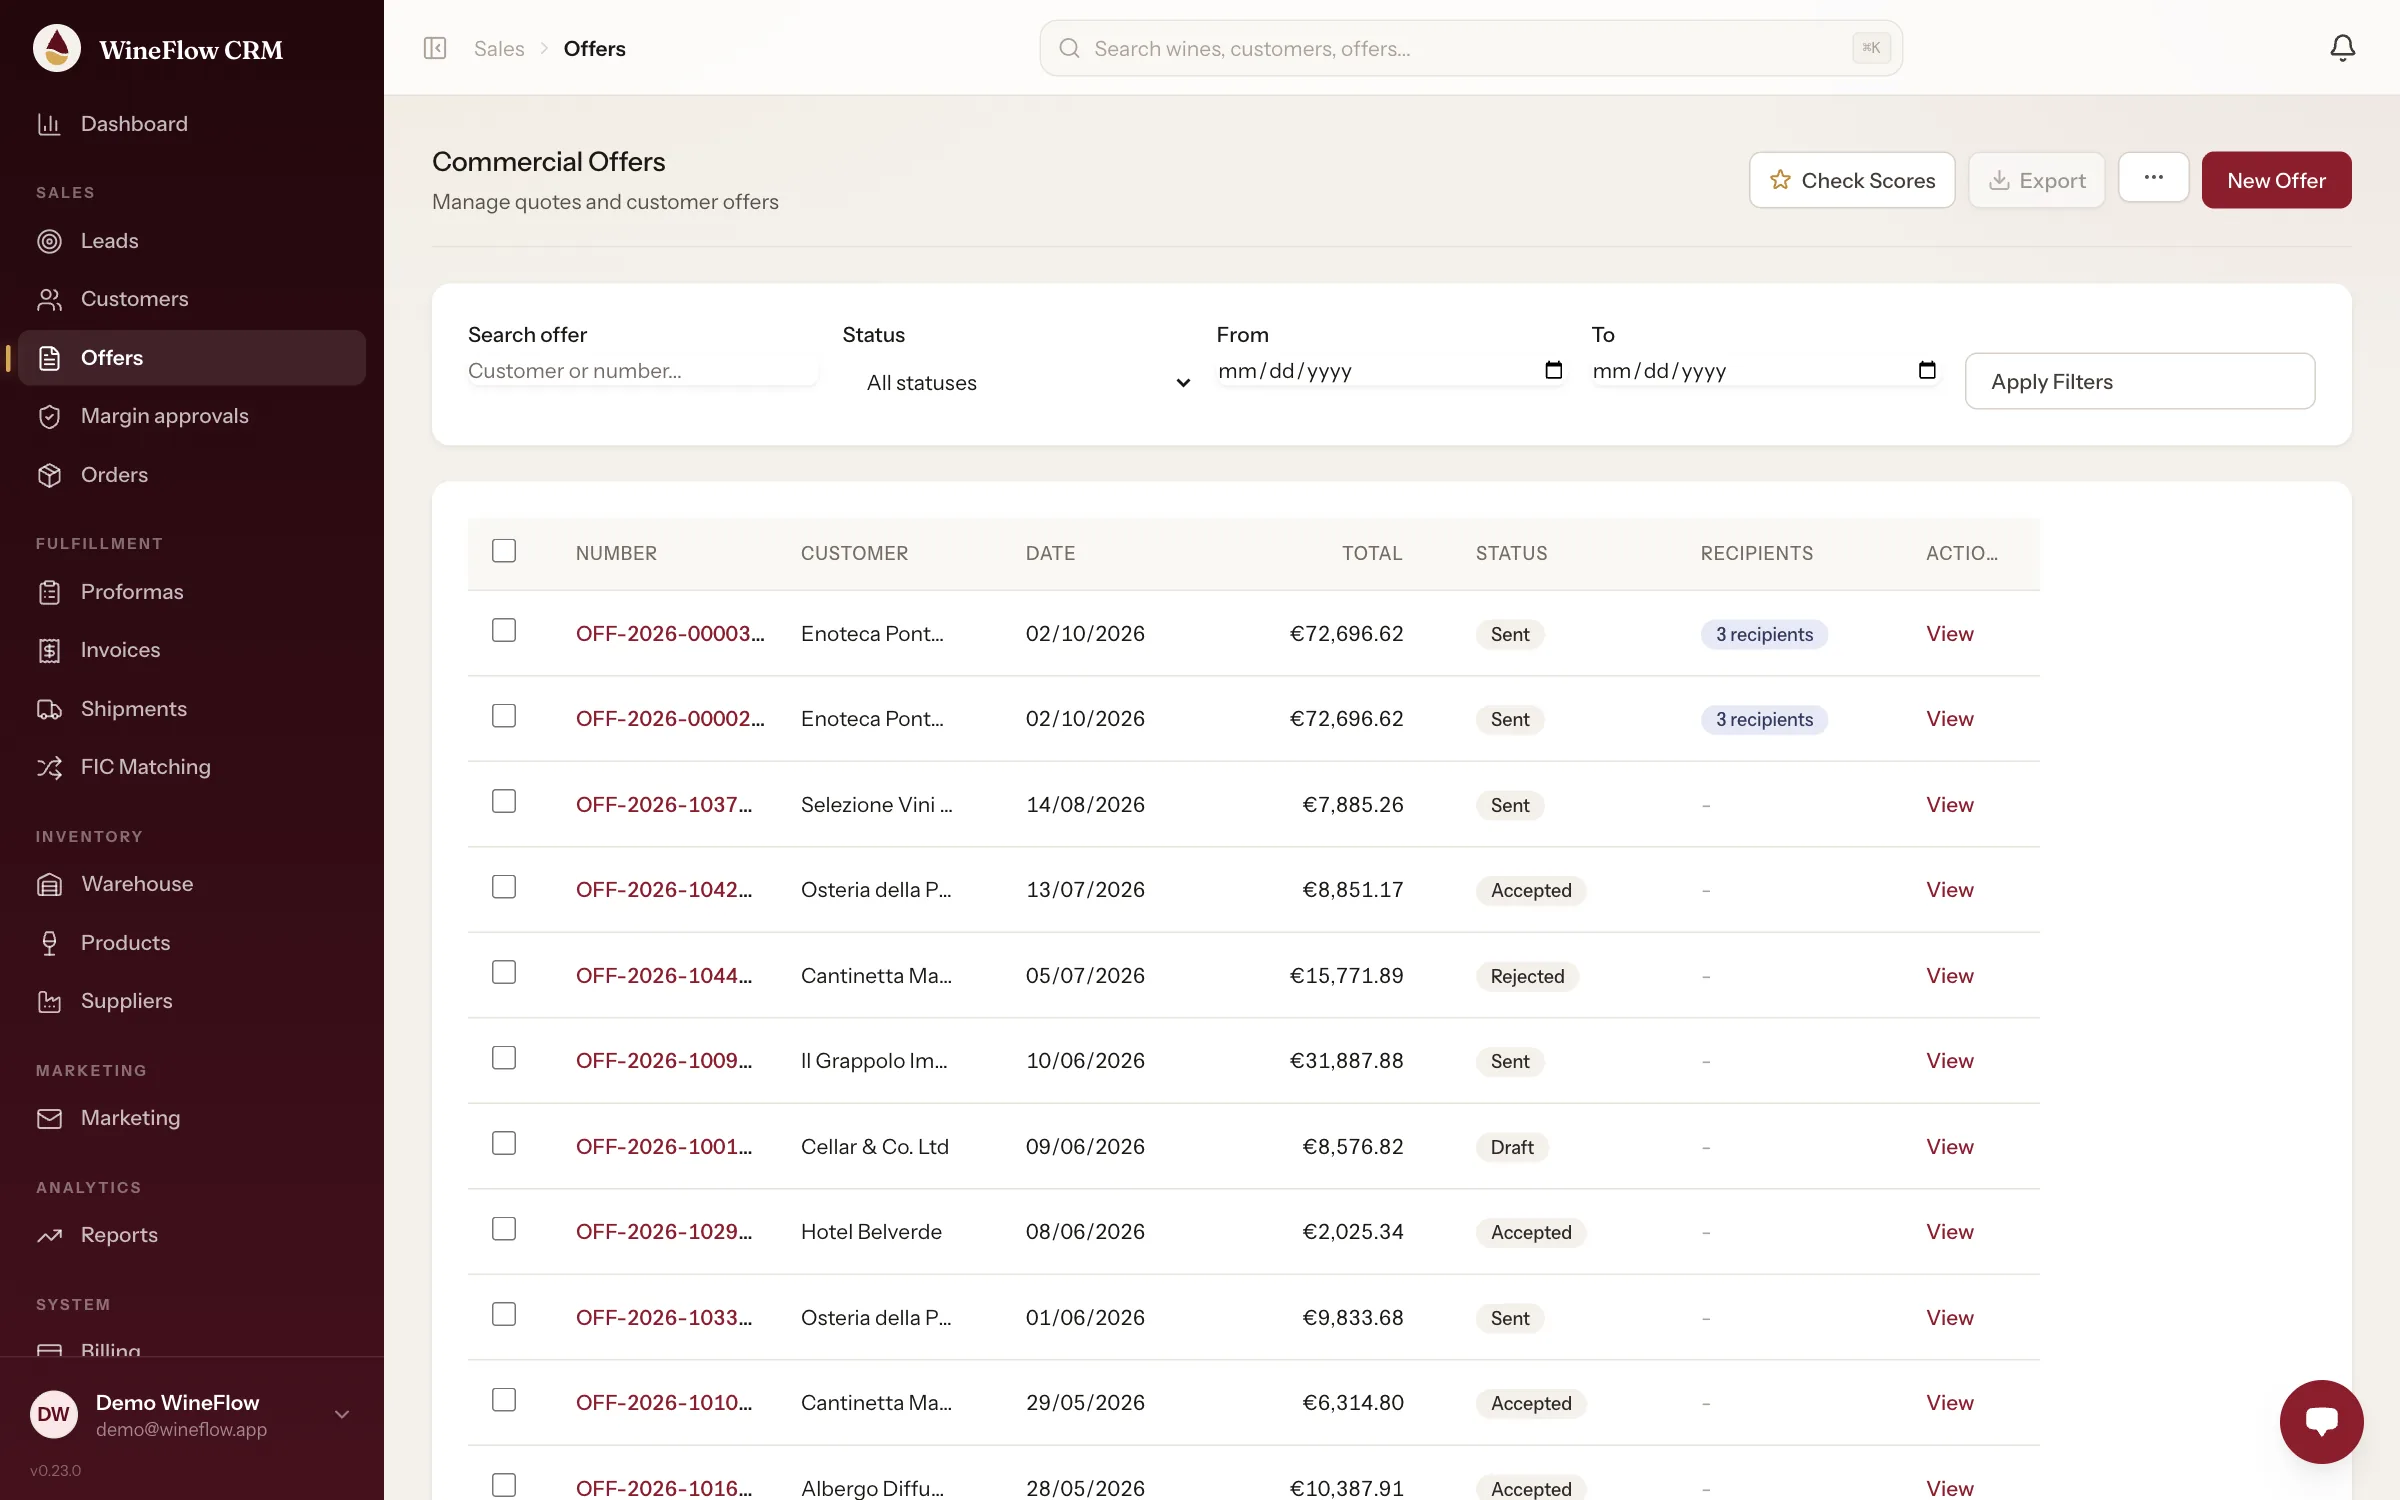2400x1500 pixels.
Task: Click the Reports trend line icon
Action: (x=49, y=1235)
